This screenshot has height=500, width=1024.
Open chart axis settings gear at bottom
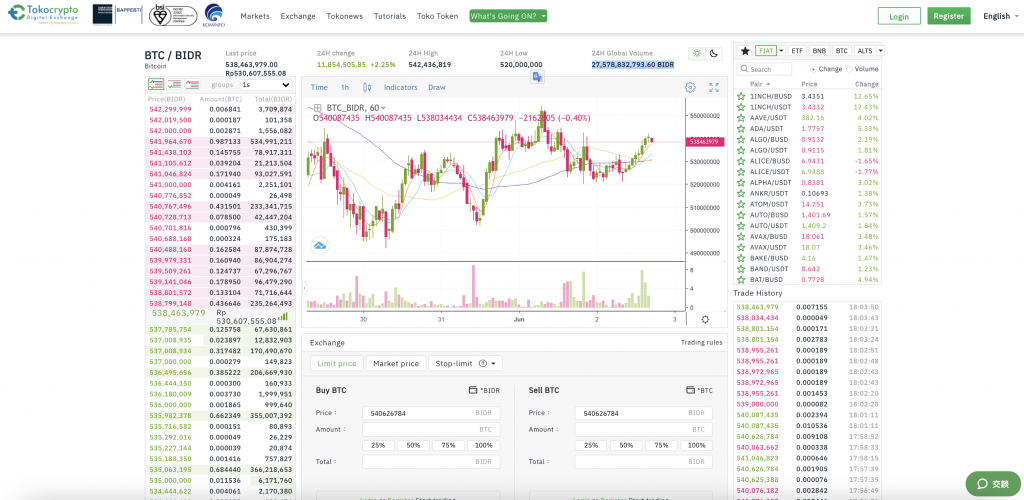point(705,319)
